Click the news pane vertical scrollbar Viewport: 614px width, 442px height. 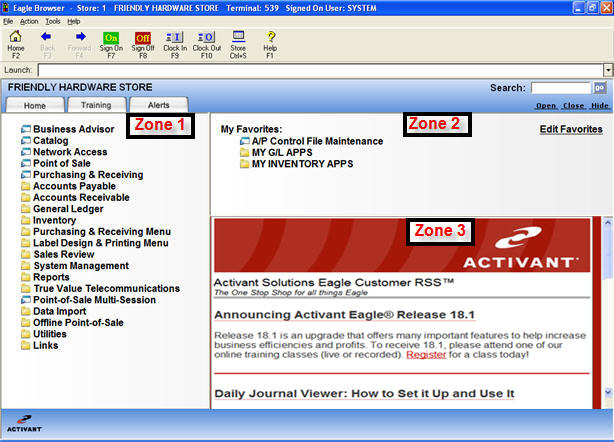tap(606, 300)
